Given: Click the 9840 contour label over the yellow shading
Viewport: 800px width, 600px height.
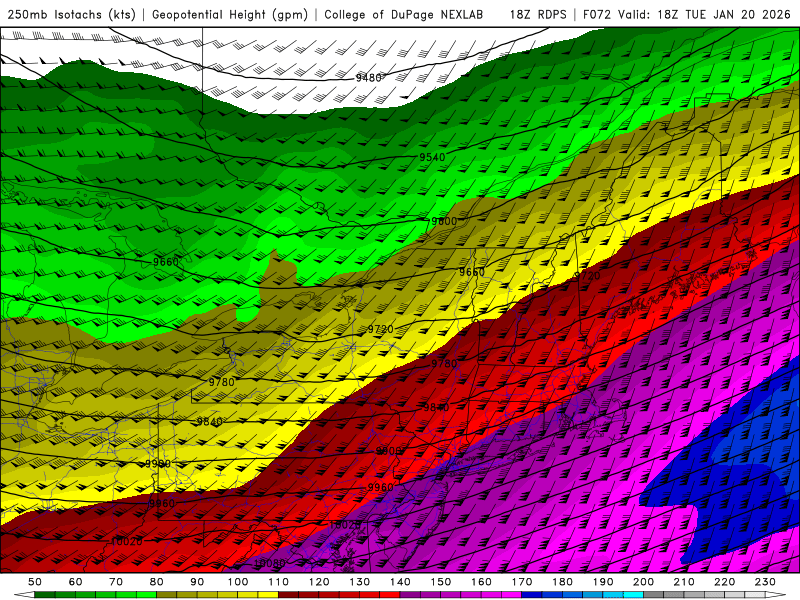Looking at the screenshot, I should click(x=209, y=421).
